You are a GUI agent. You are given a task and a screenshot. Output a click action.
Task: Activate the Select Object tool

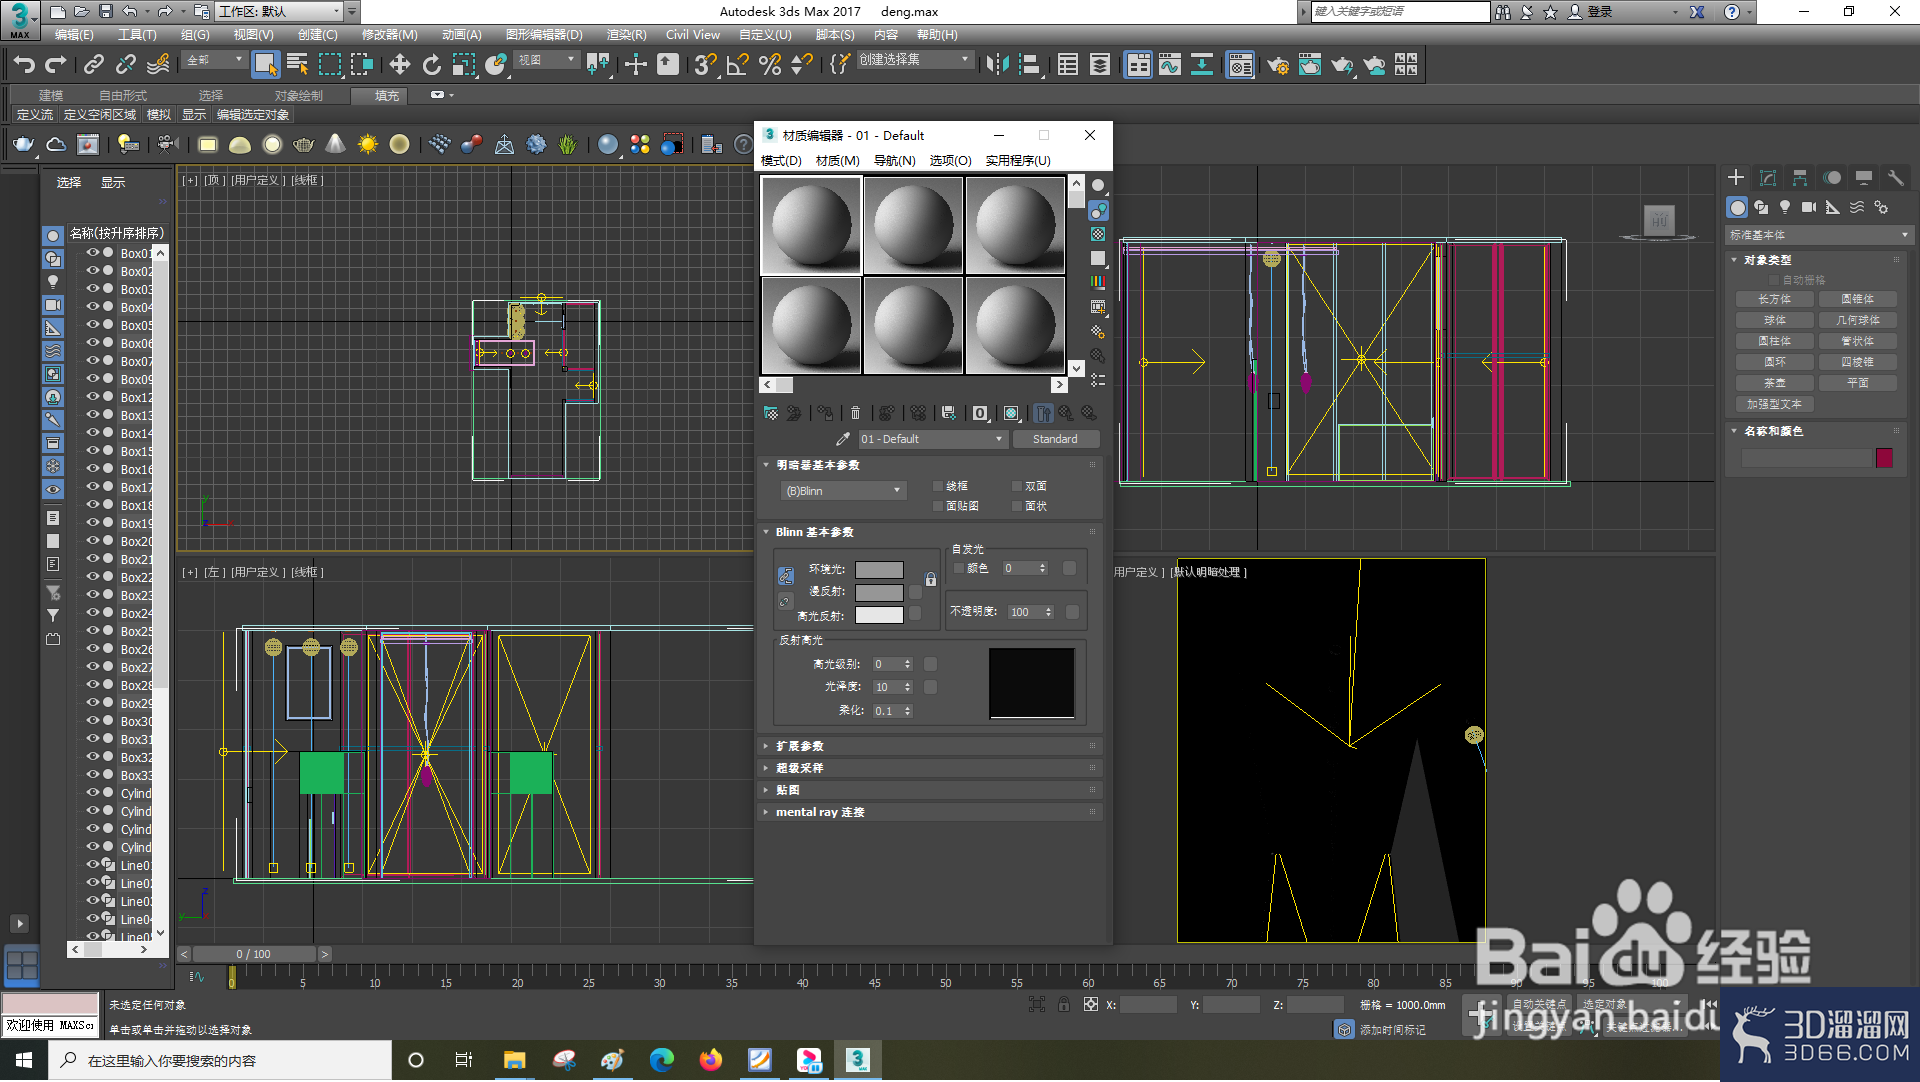[x=265, y=65]
